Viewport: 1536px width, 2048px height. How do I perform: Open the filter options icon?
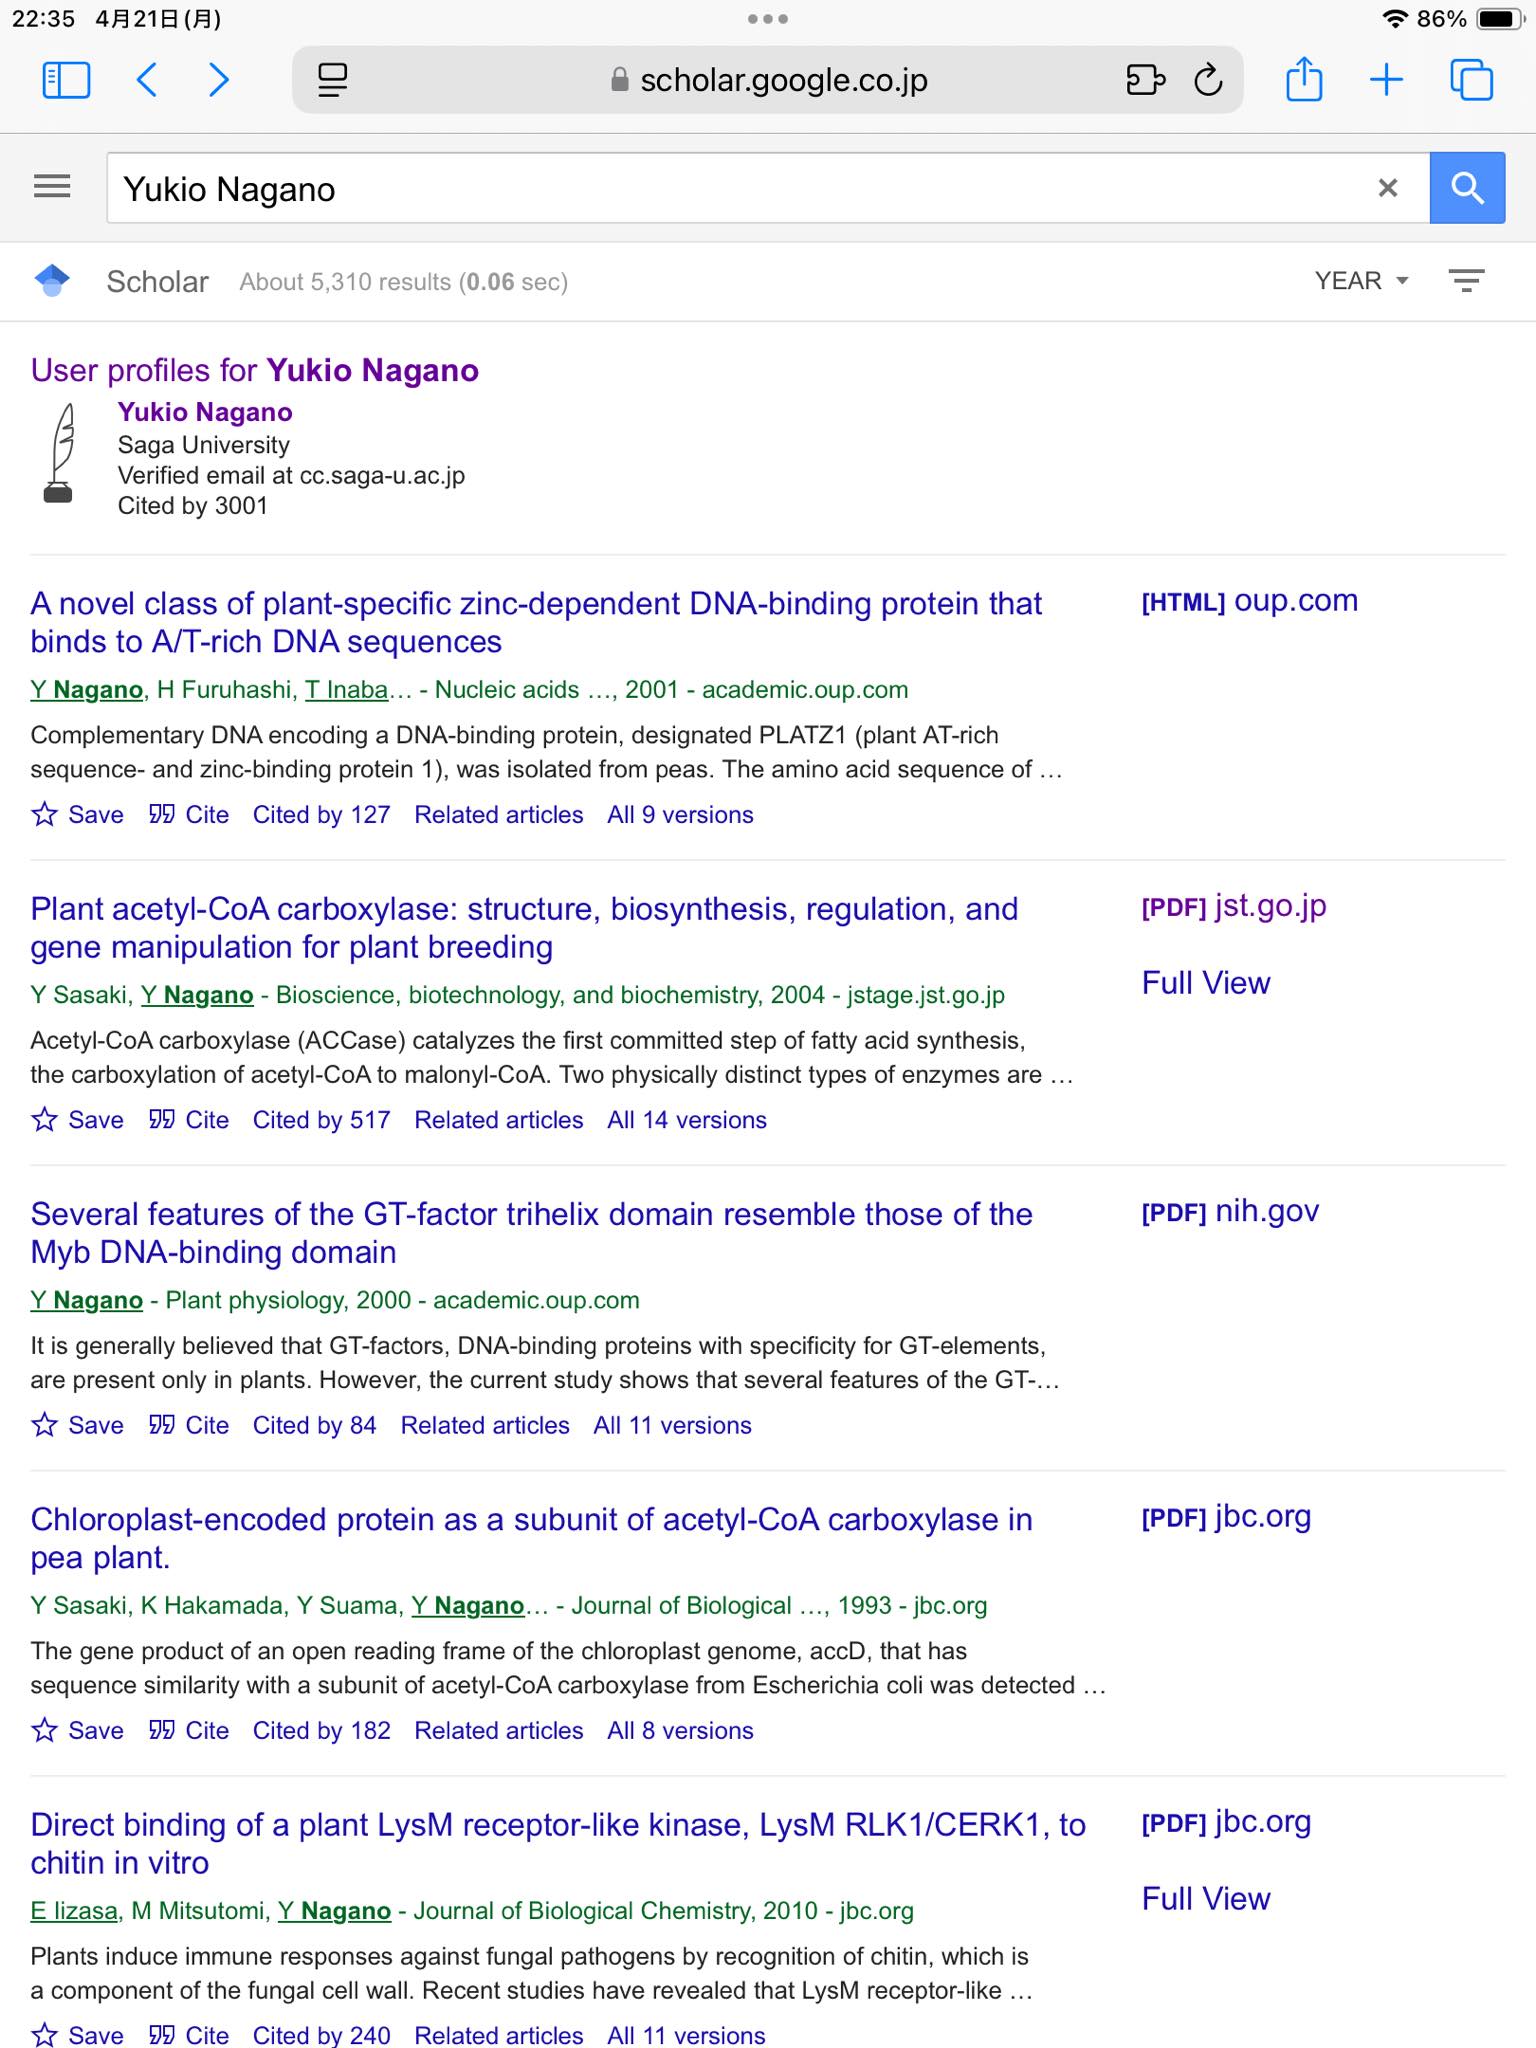tap(1466, 281)
